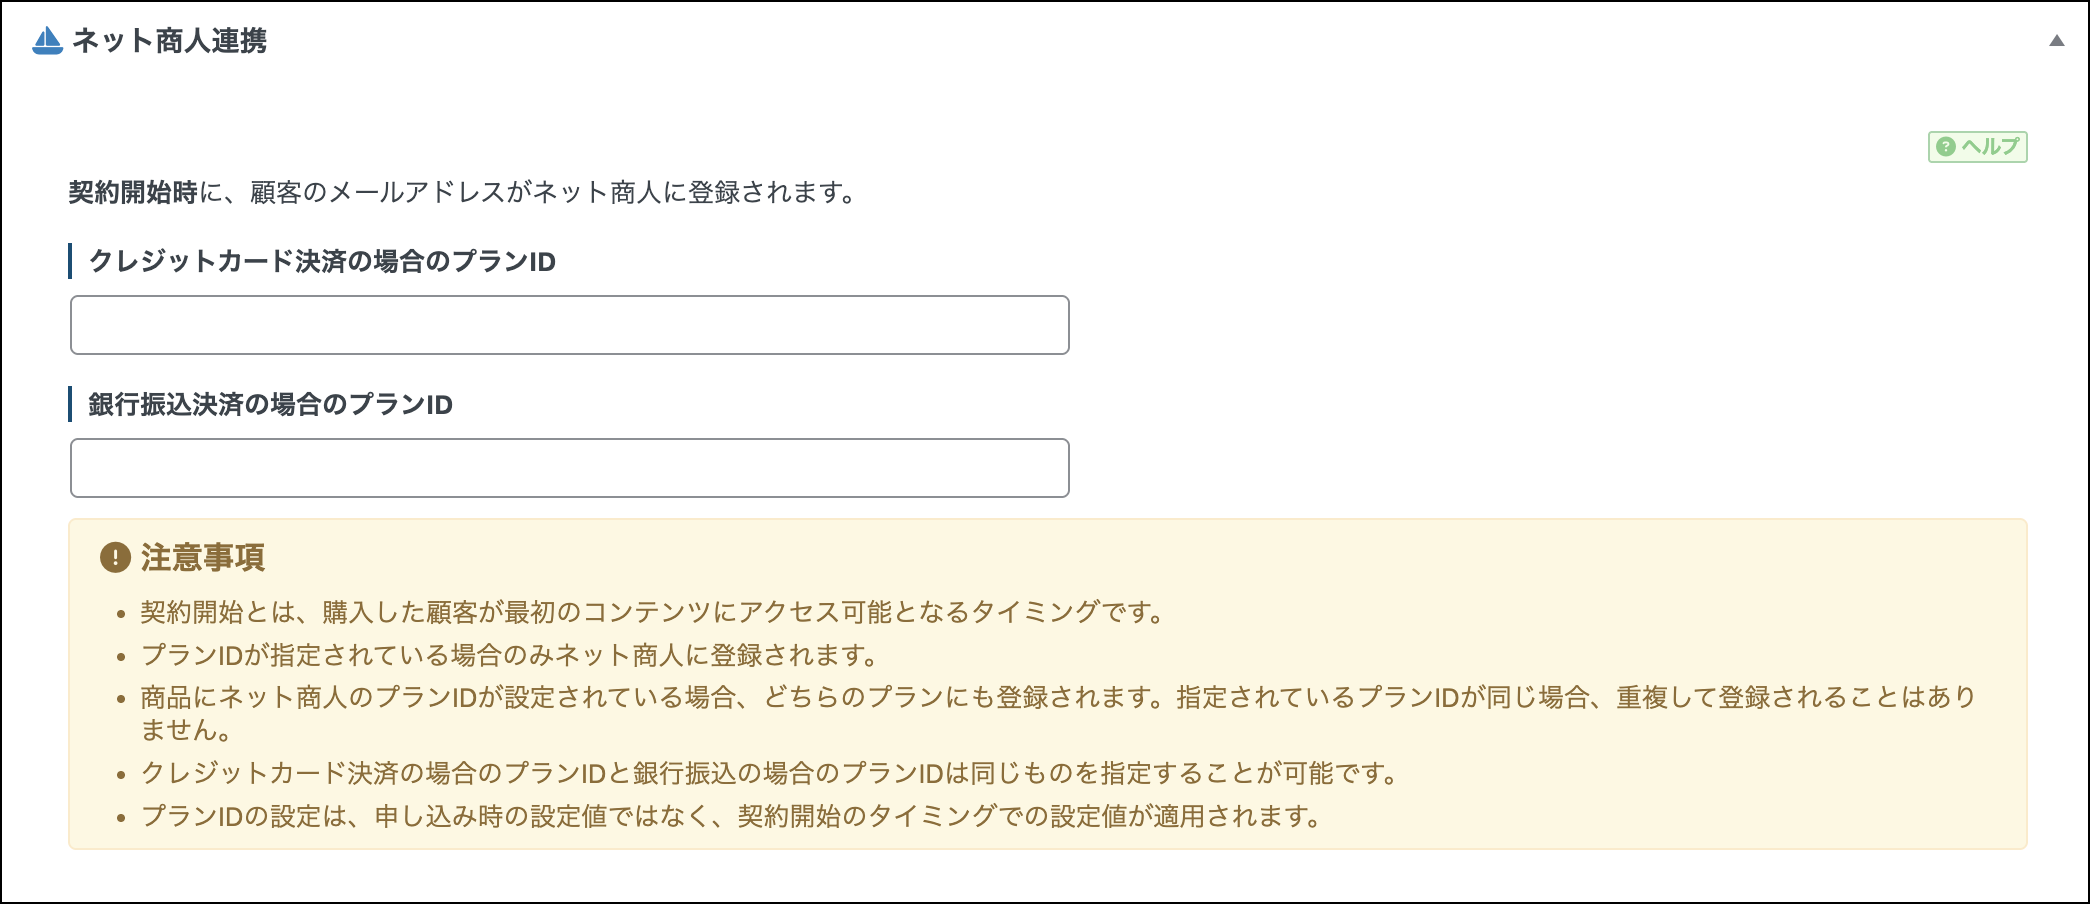
Task: Click the クレジットカード決済の場合のプランID label
Action: tap(322, 261)
